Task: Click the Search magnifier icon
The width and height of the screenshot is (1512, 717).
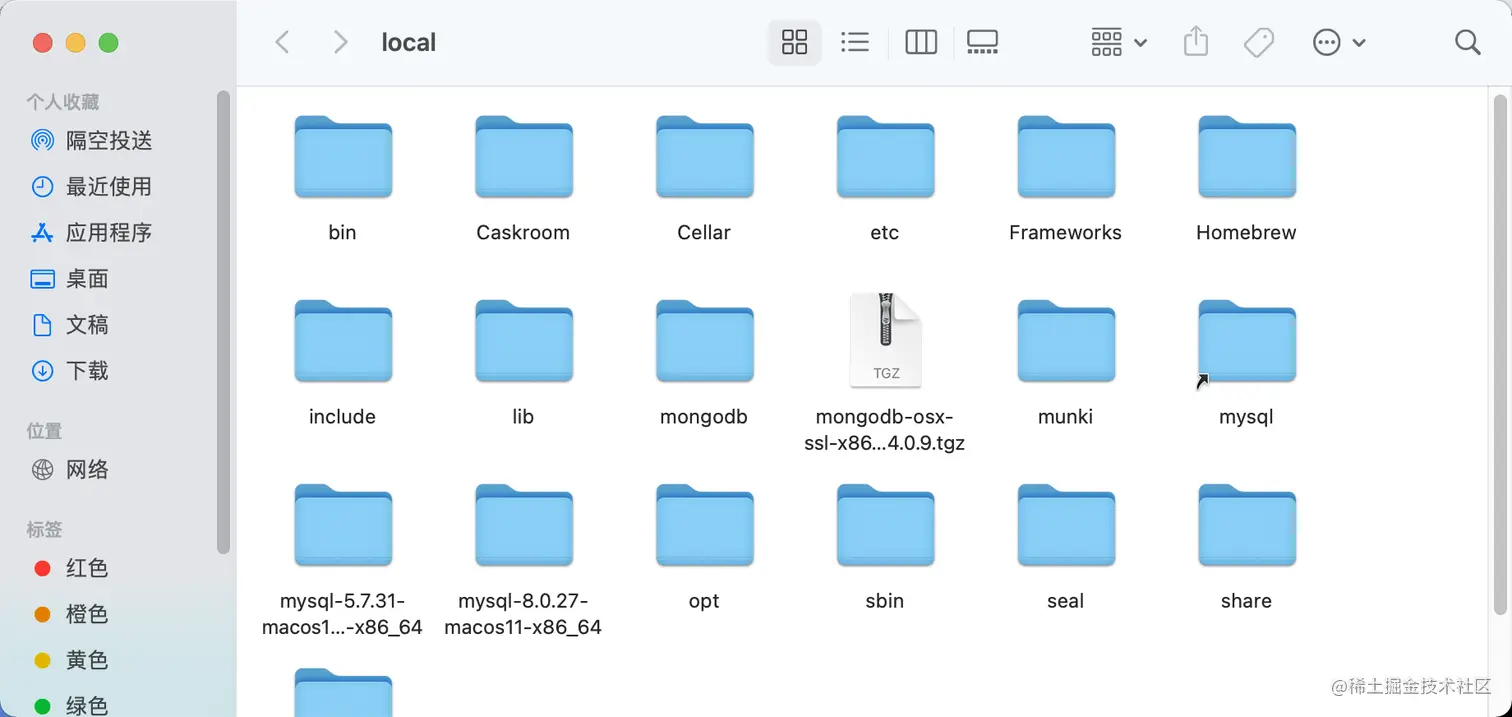Action: coord(1467,42)
